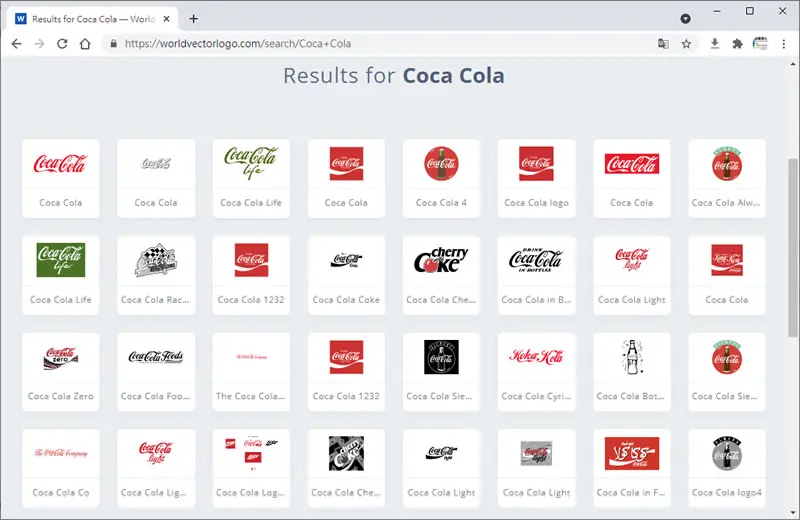Select the Coca Cola Bottle logo
Screen dimensions: 800x520
point(632,372)
